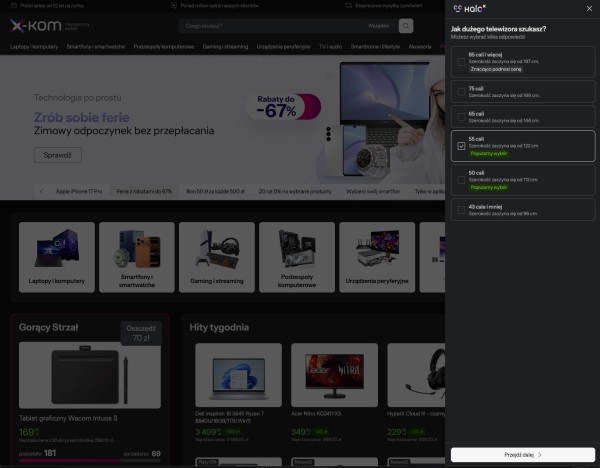Tick the '65 cali' checkbox

(461, 117)
